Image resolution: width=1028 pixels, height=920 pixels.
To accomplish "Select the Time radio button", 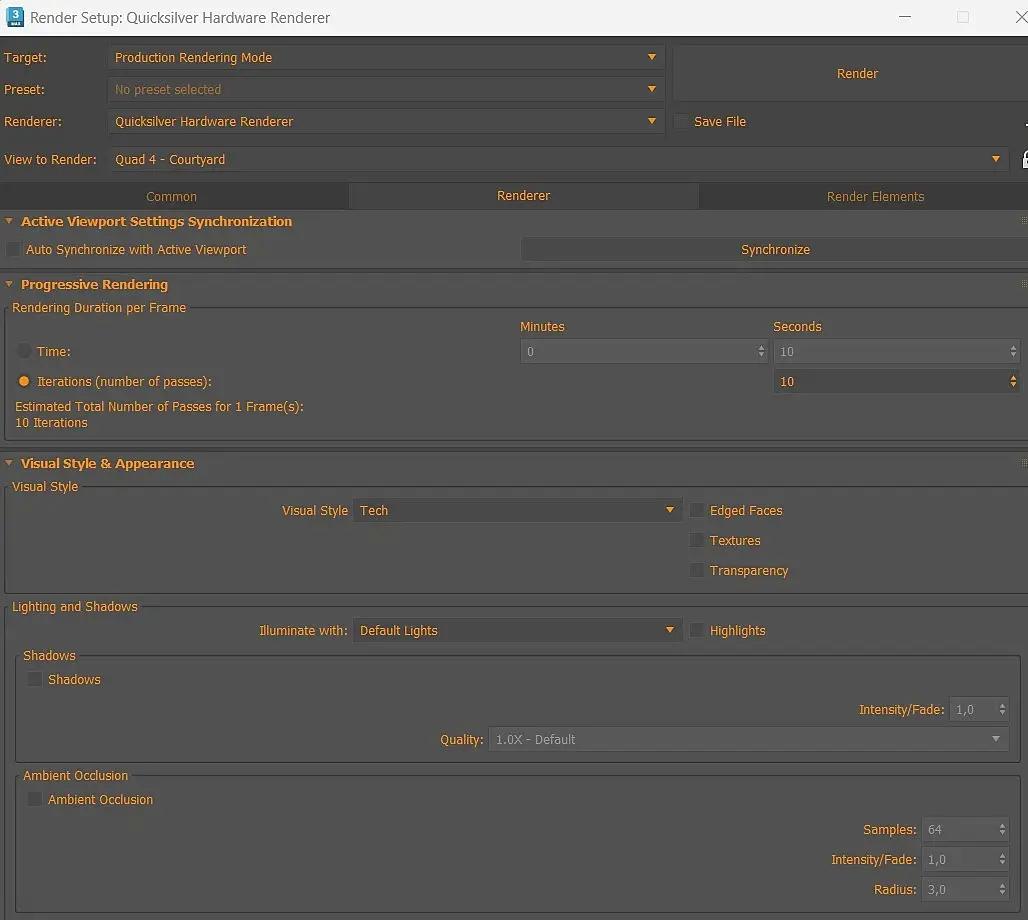I will coord(24,351).
